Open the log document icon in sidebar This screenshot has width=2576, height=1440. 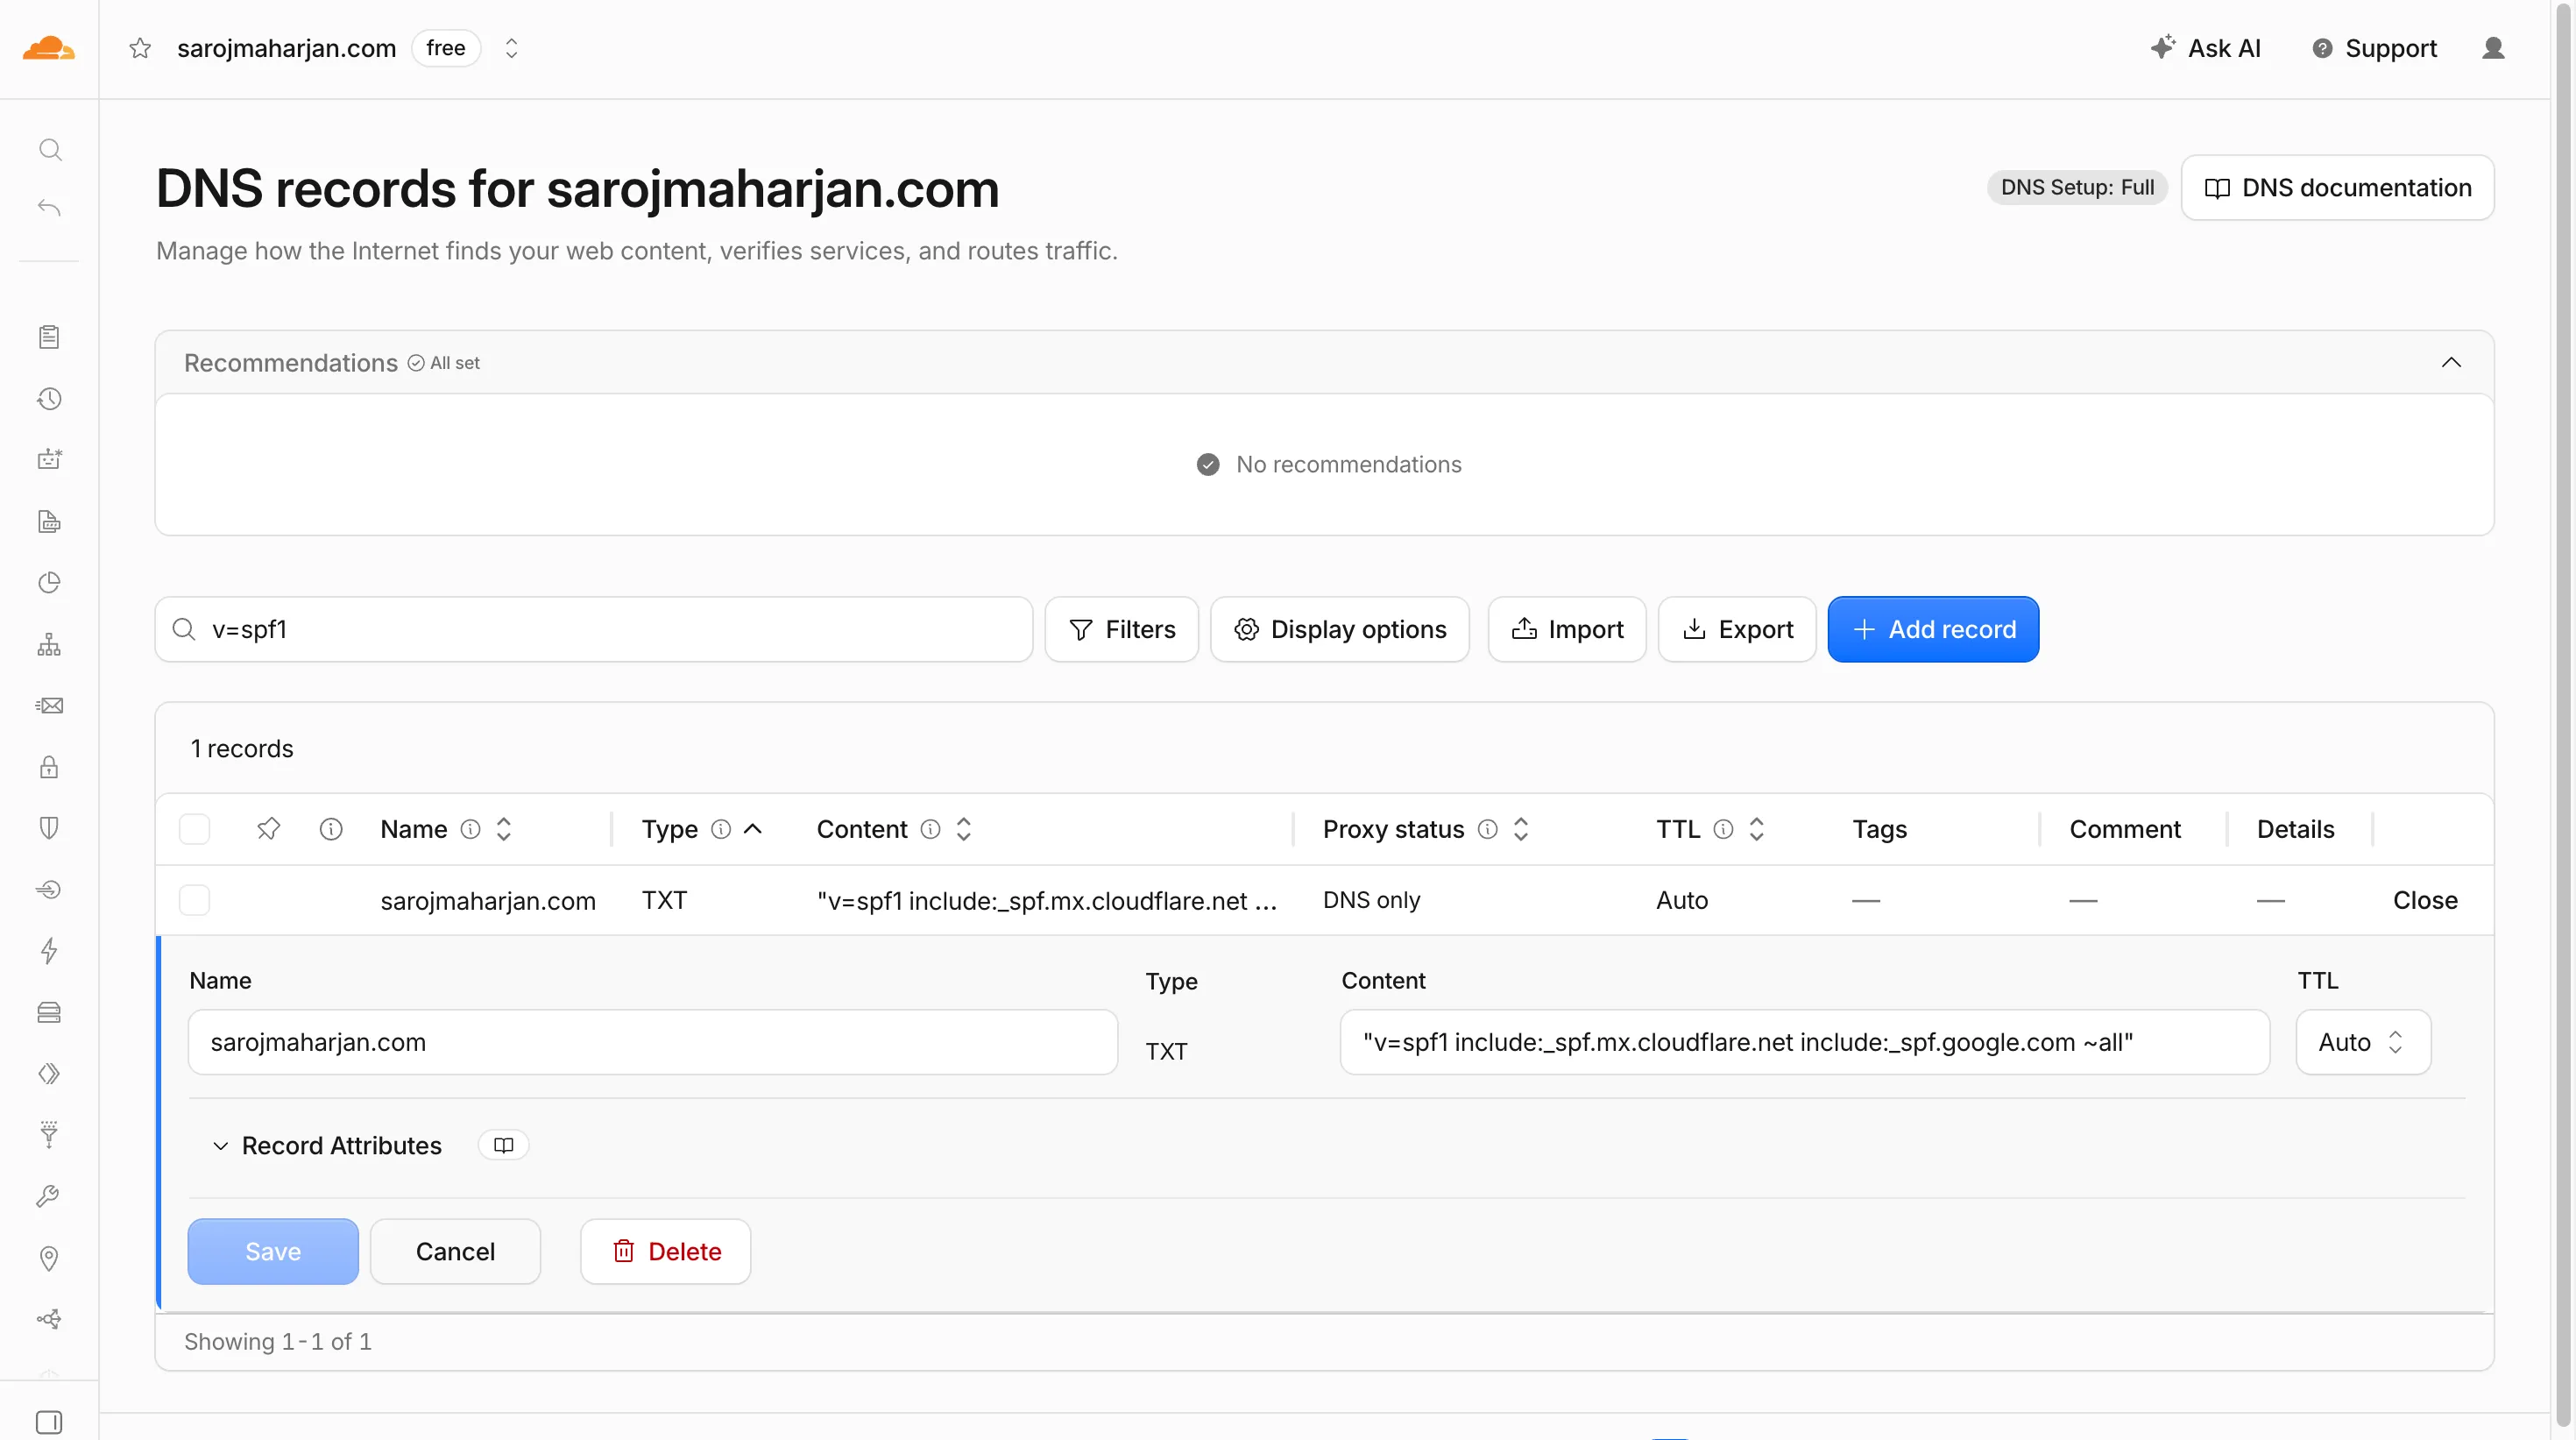49,521
